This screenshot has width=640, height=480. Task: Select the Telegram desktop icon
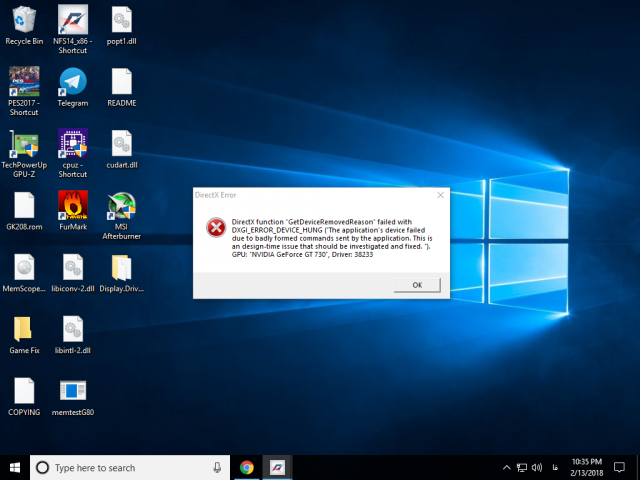pyautogui.click(x=73, y=87)
